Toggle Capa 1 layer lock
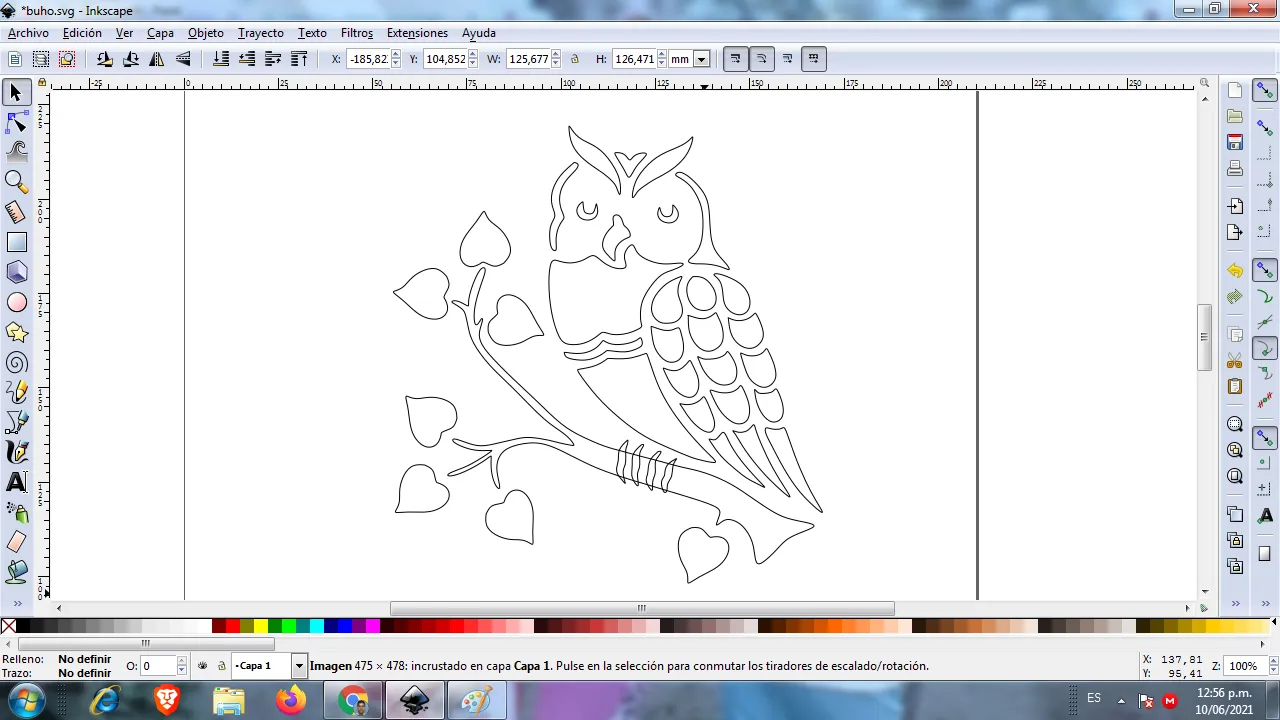 coord(221,666)
